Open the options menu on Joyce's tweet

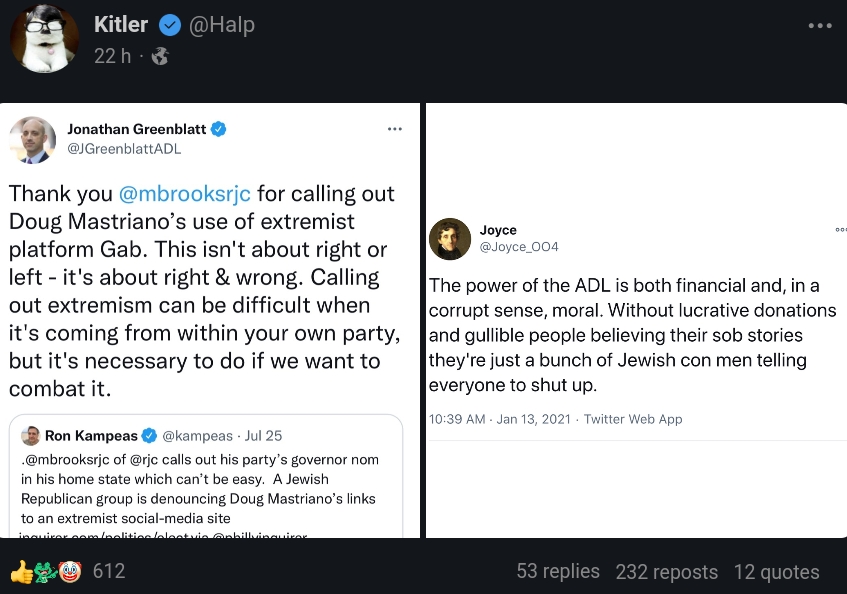pos(840,230)
